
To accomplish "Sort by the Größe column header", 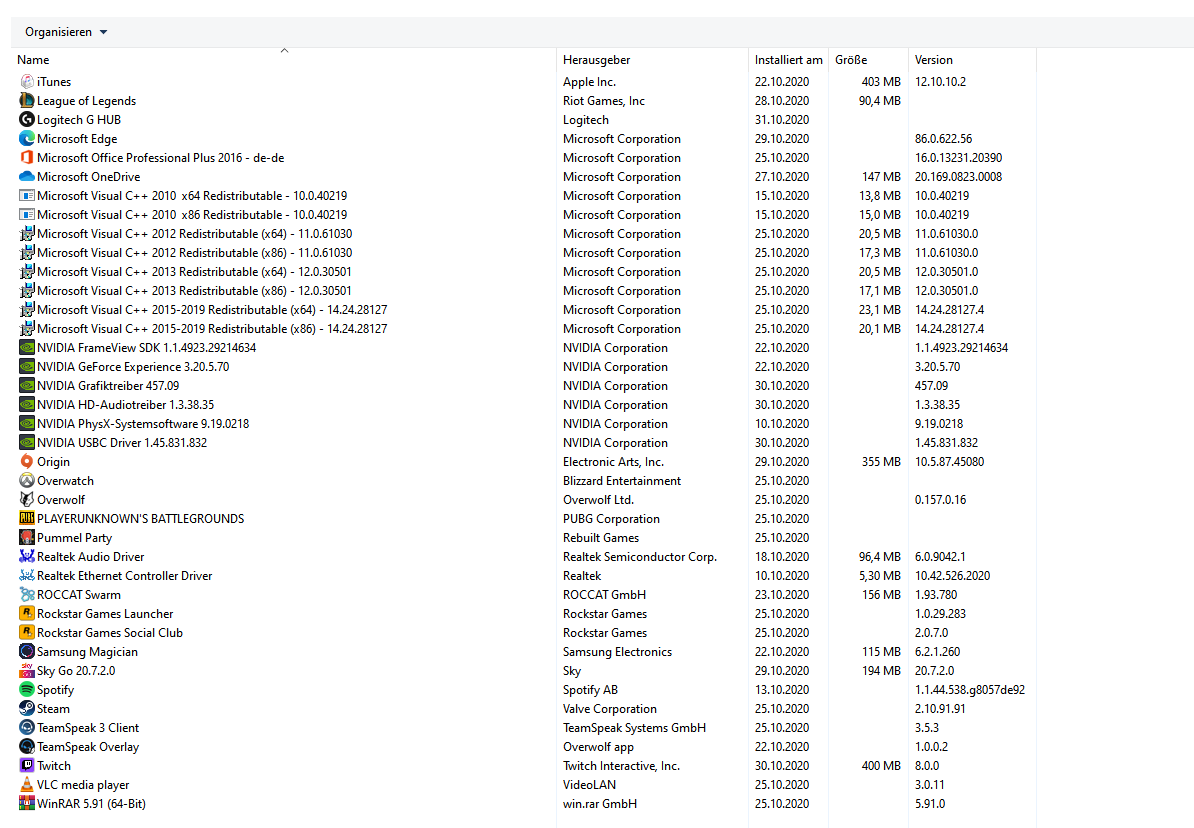I will [851, 59].
